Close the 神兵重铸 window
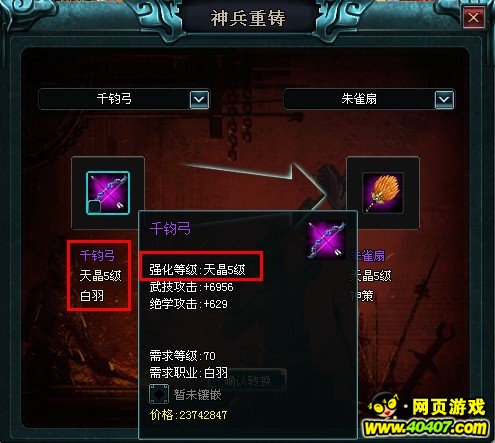Screen dimensions: 495x443 click(x=473, y=18)
